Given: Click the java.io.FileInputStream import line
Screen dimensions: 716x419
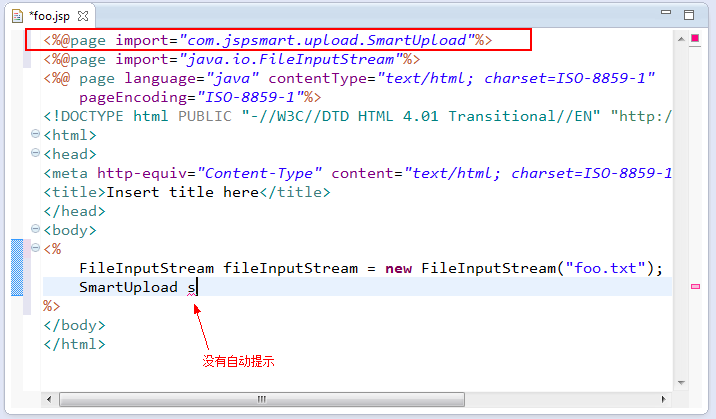Looking at the screenshot, I should [x=232, y=59].
